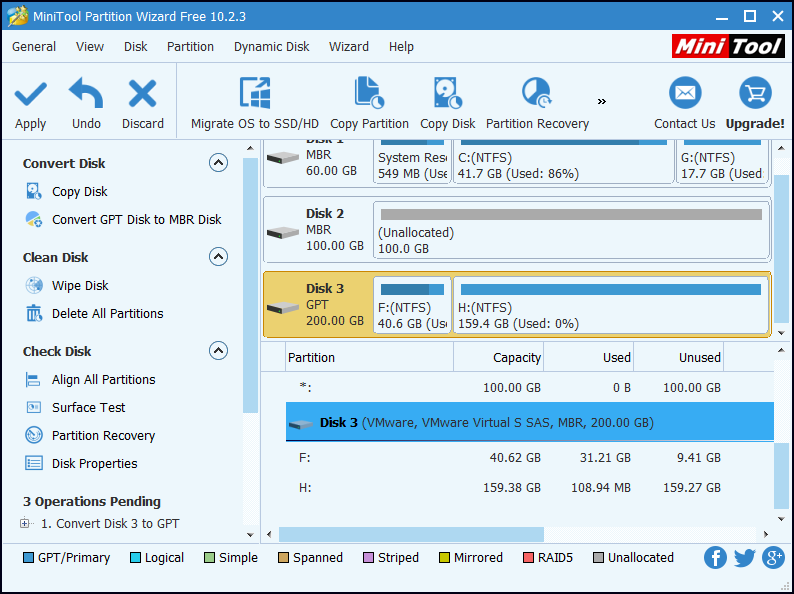Select the Disk 3 VMware row in list
Image resolution: width=794 pixels, height=594 pixels.
530,422
